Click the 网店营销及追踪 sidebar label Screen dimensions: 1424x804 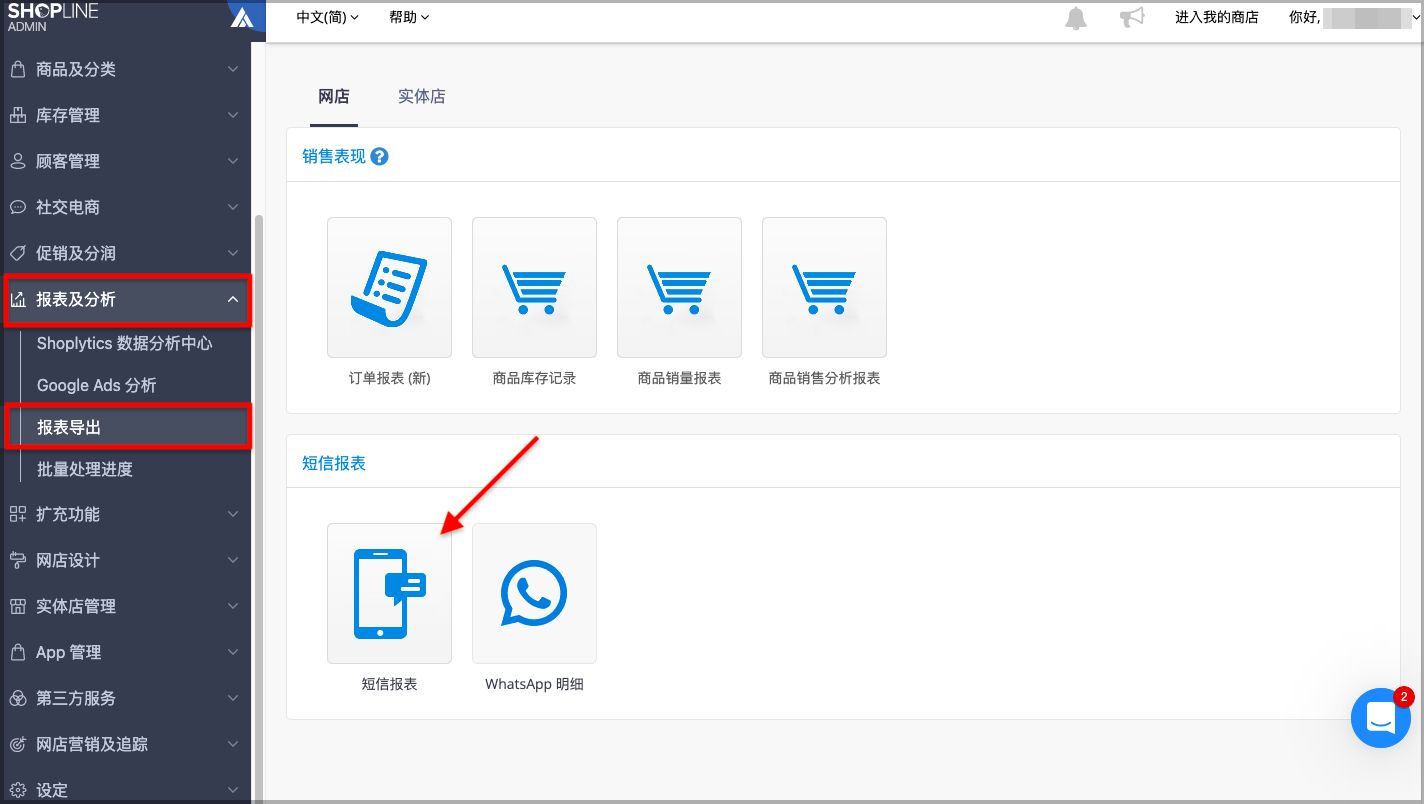tap(92, 744)
